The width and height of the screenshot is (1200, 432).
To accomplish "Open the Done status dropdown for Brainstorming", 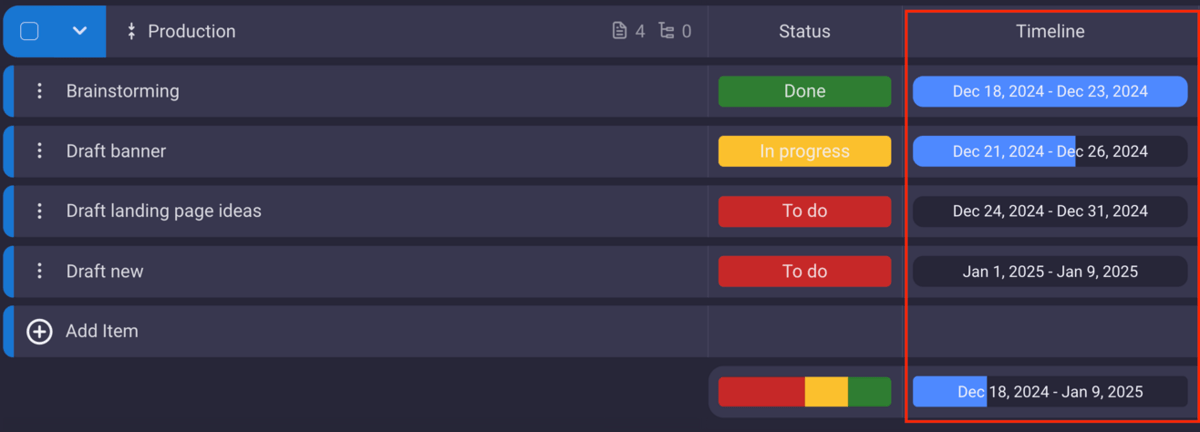I will 804,91.
